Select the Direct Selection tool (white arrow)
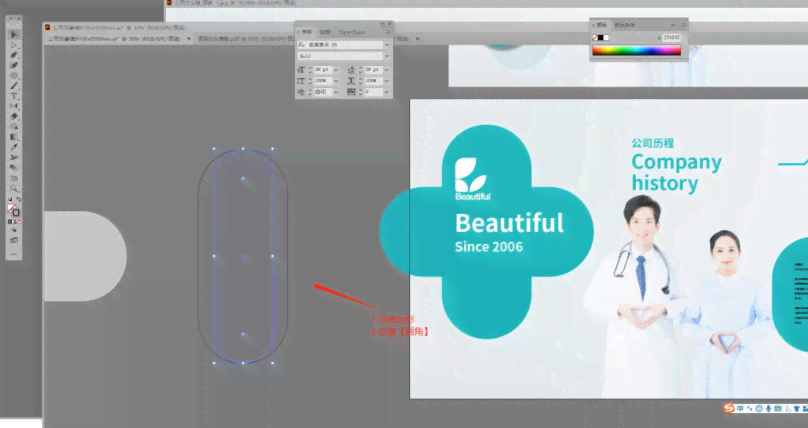This screenshot has height=428, width=808. (x=13, y=45)
